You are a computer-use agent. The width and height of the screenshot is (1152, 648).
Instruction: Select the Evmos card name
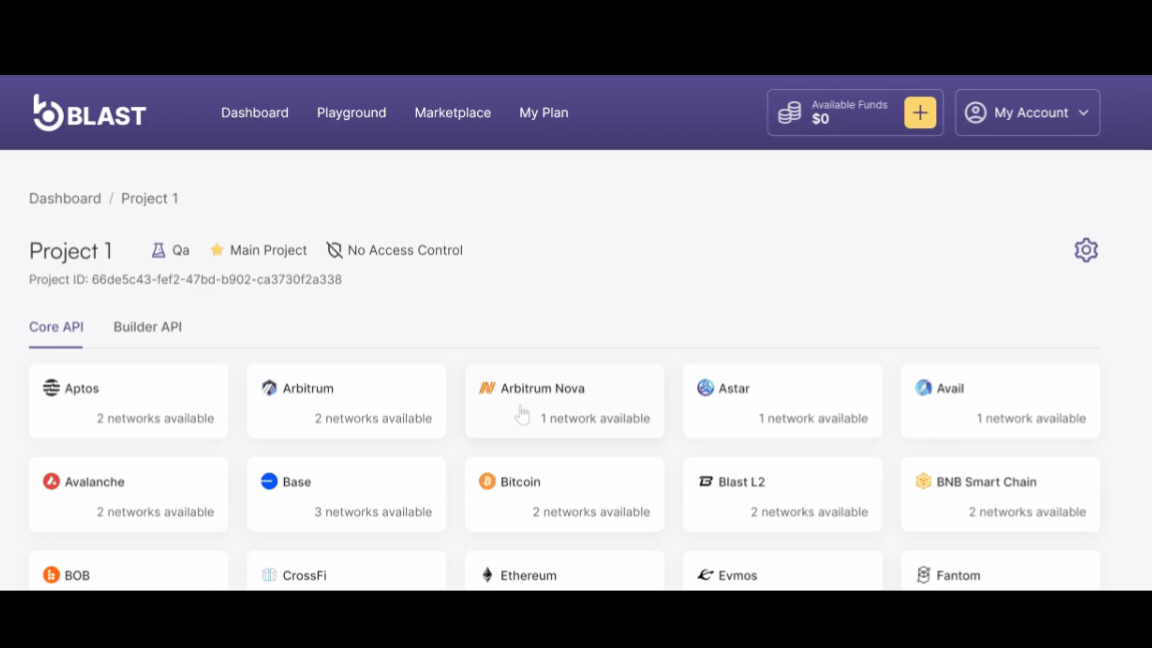click(x=738, y=575)
